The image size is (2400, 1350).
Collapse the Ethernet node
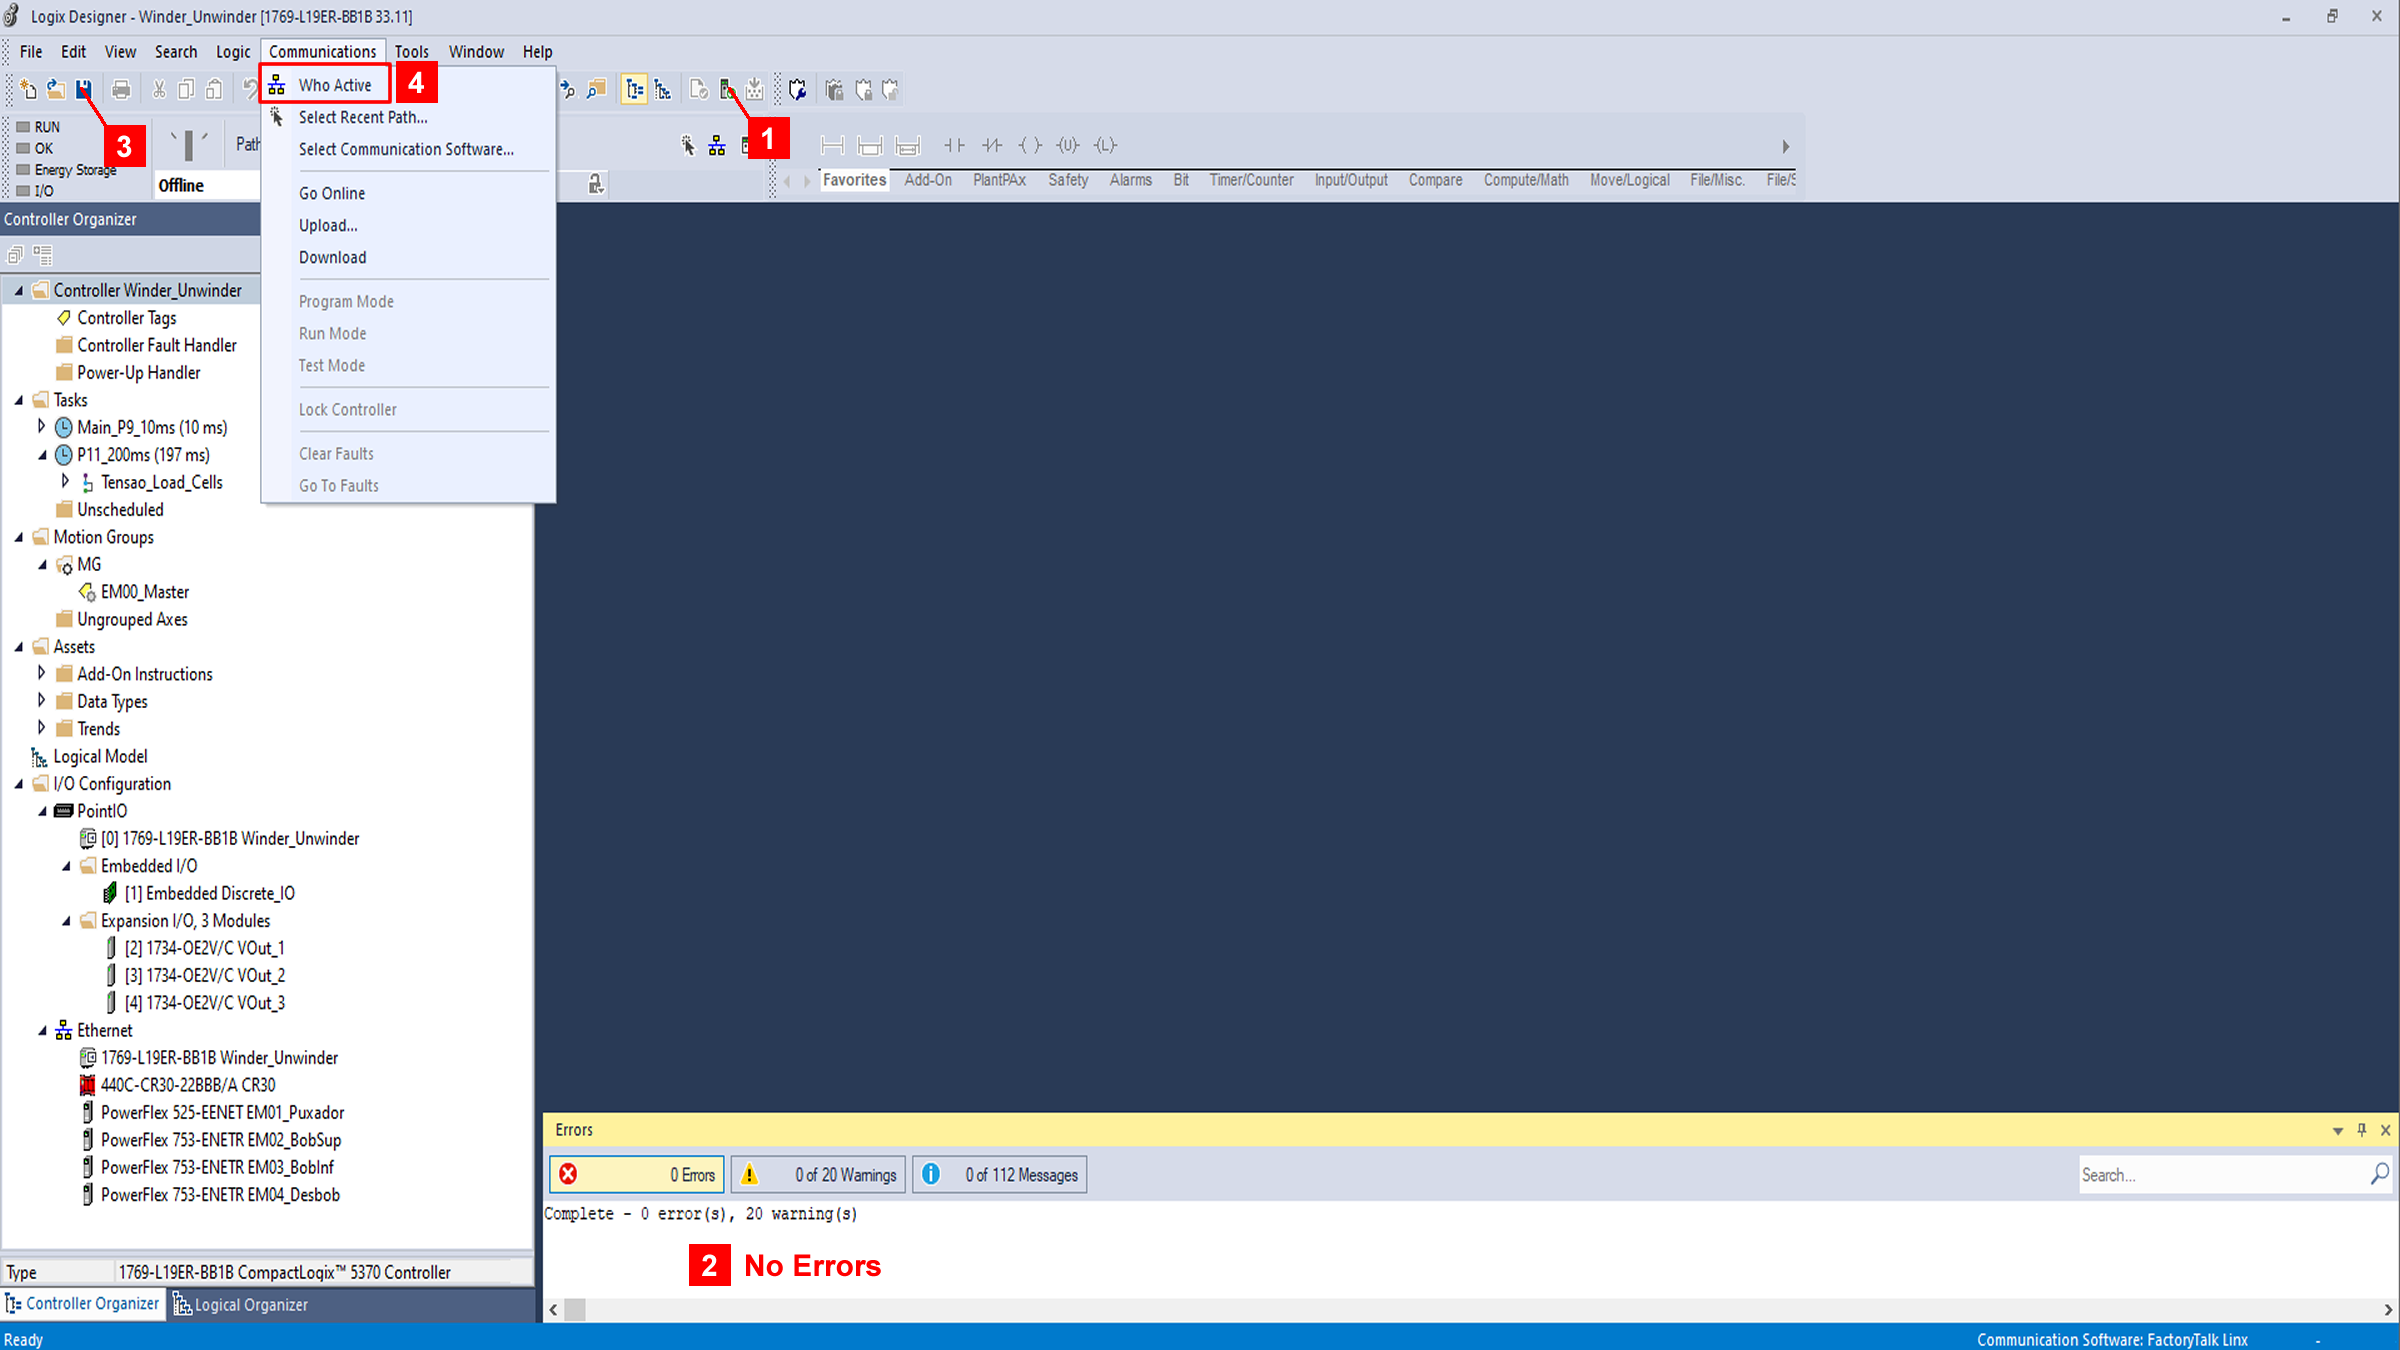[42, 1031]
